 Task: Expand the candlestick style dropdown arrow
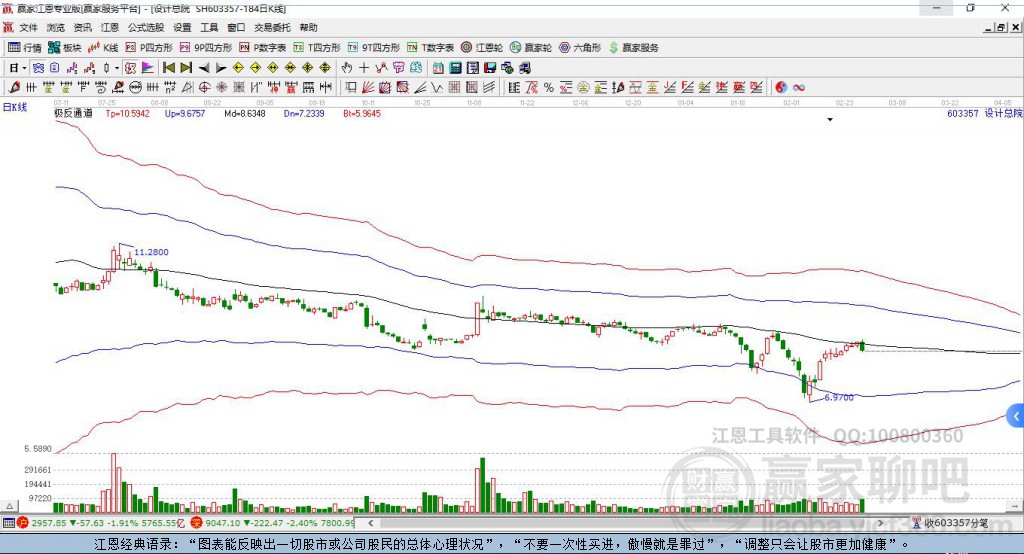(x=117, y=68)
